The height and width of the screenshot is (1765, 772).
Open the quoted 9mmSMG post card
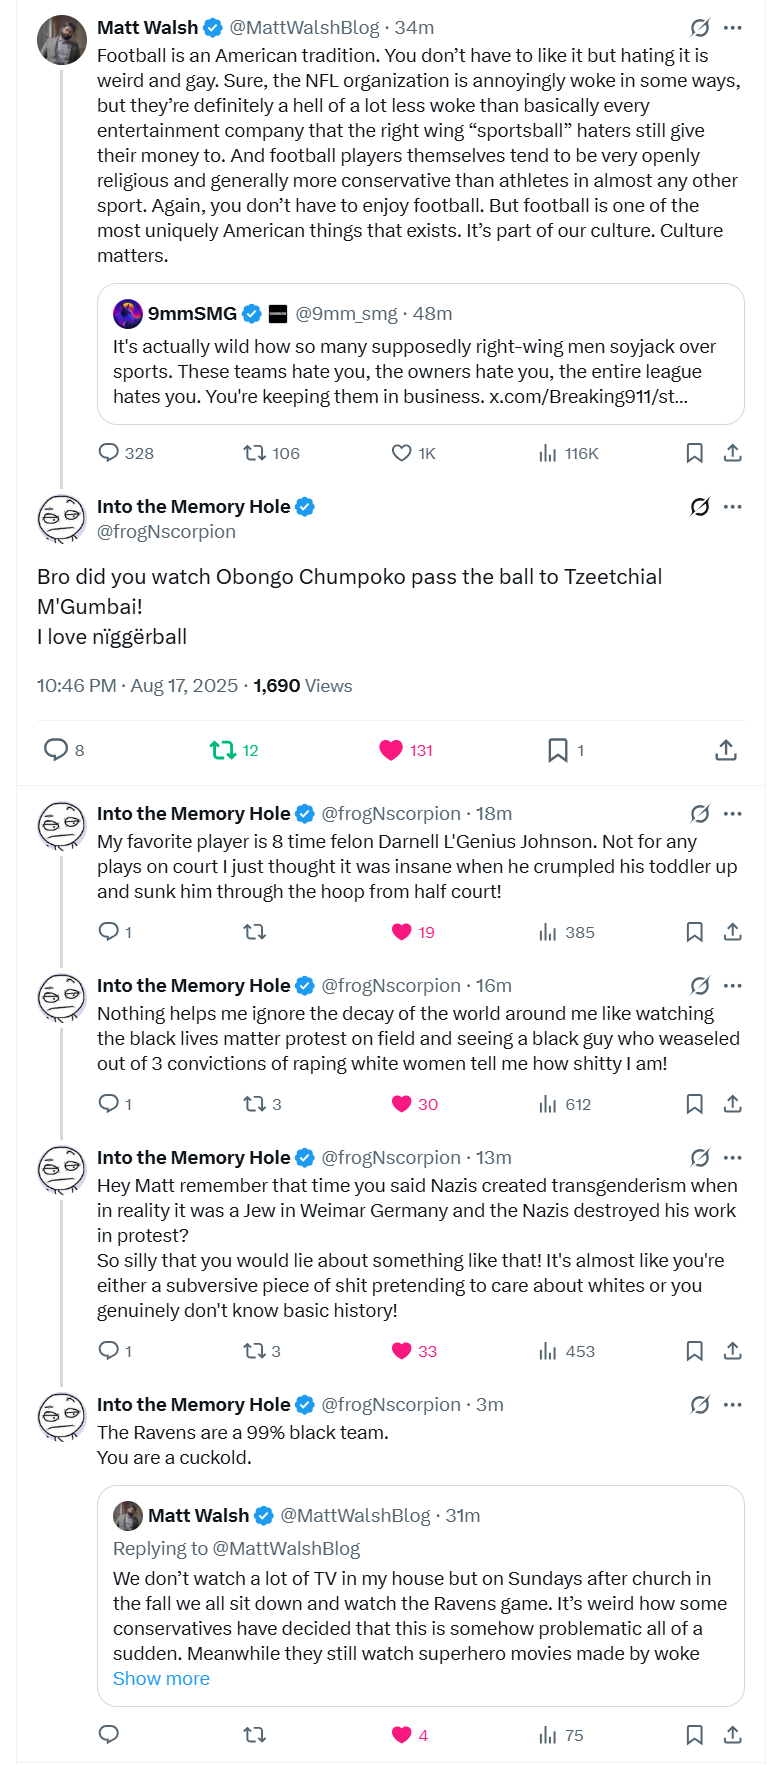click(420, 370)
